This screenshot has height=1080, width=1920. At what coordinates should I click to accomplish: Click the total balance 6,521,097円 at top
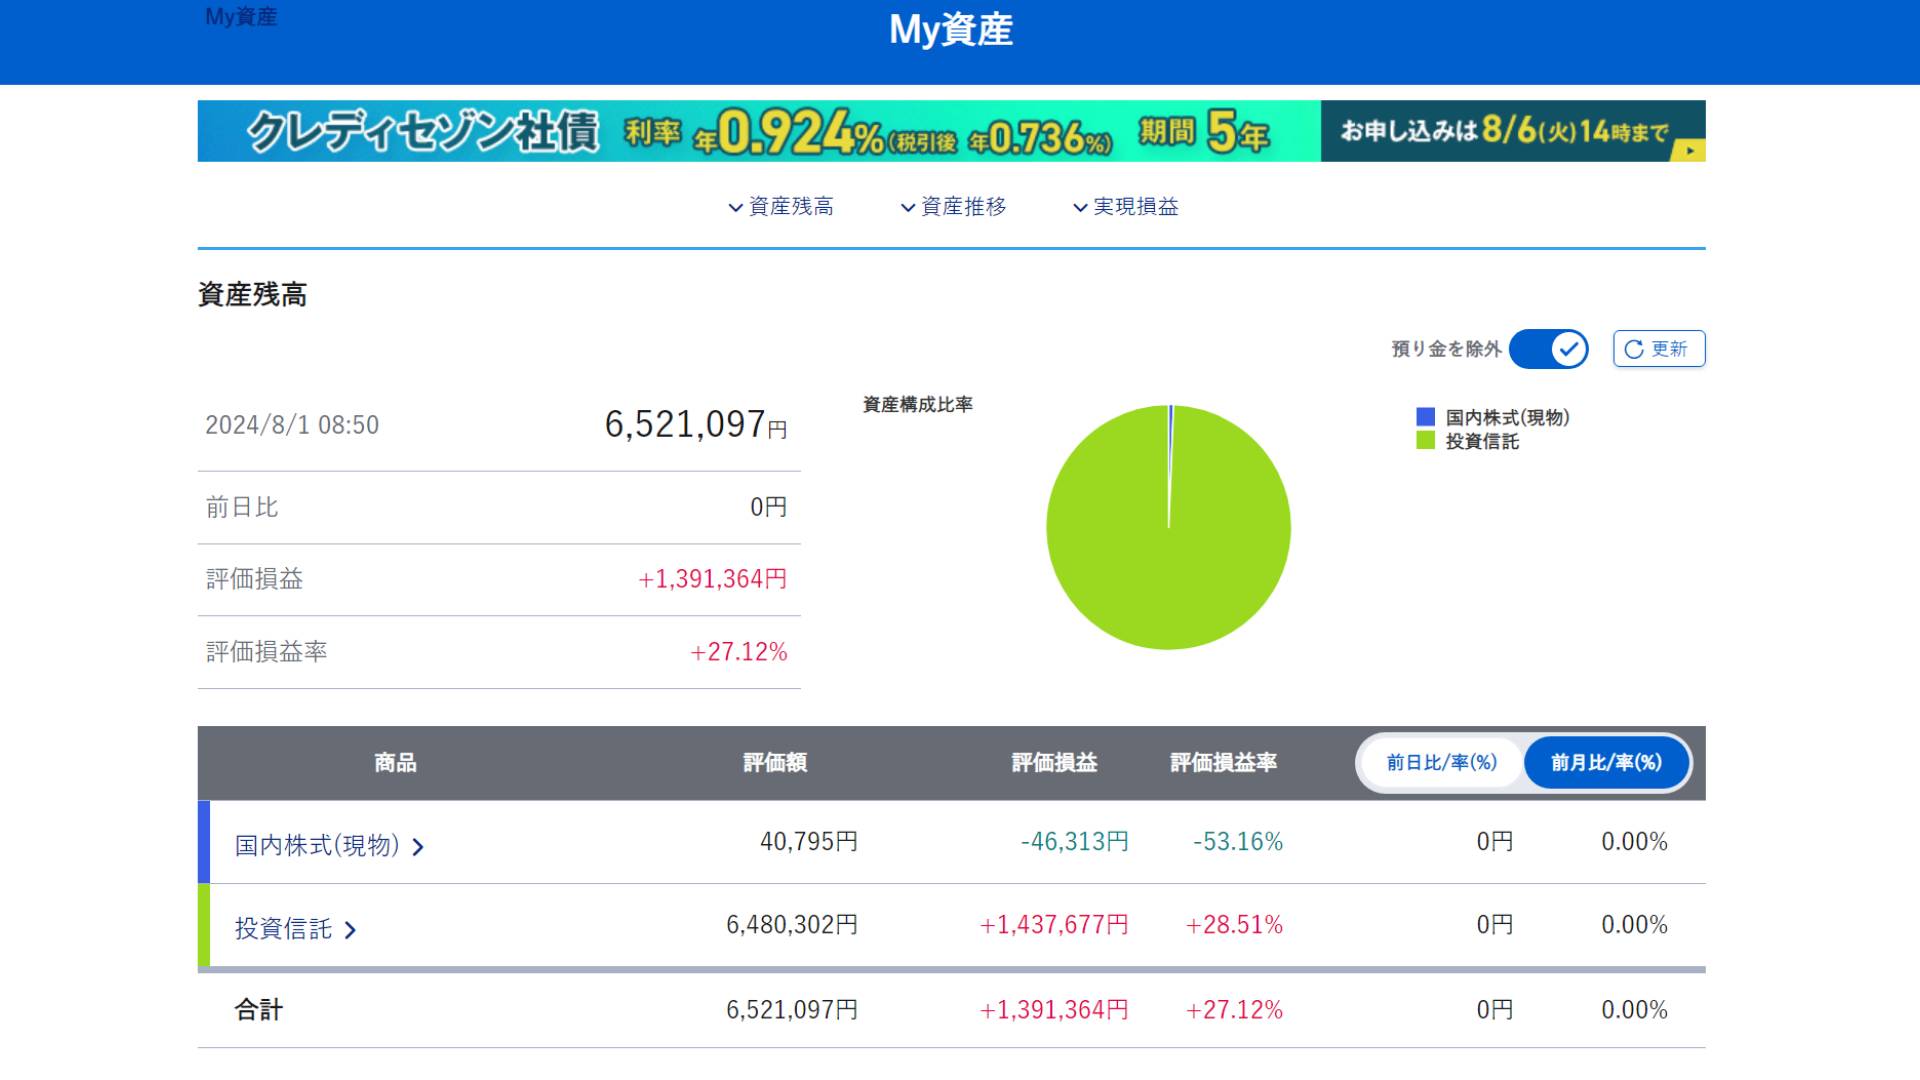[x=696, y=425]
